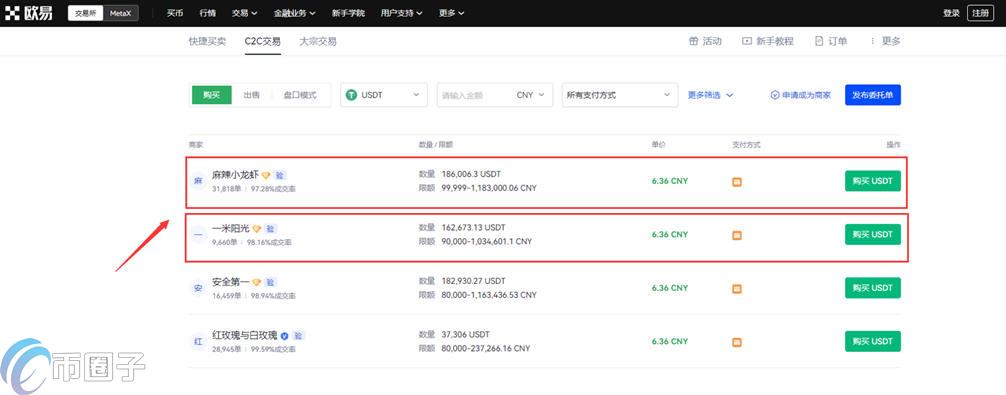This screenshot has width=1006, height=395.
Task: Click the 欧易 OKX logo
Action: coord(30,13)
